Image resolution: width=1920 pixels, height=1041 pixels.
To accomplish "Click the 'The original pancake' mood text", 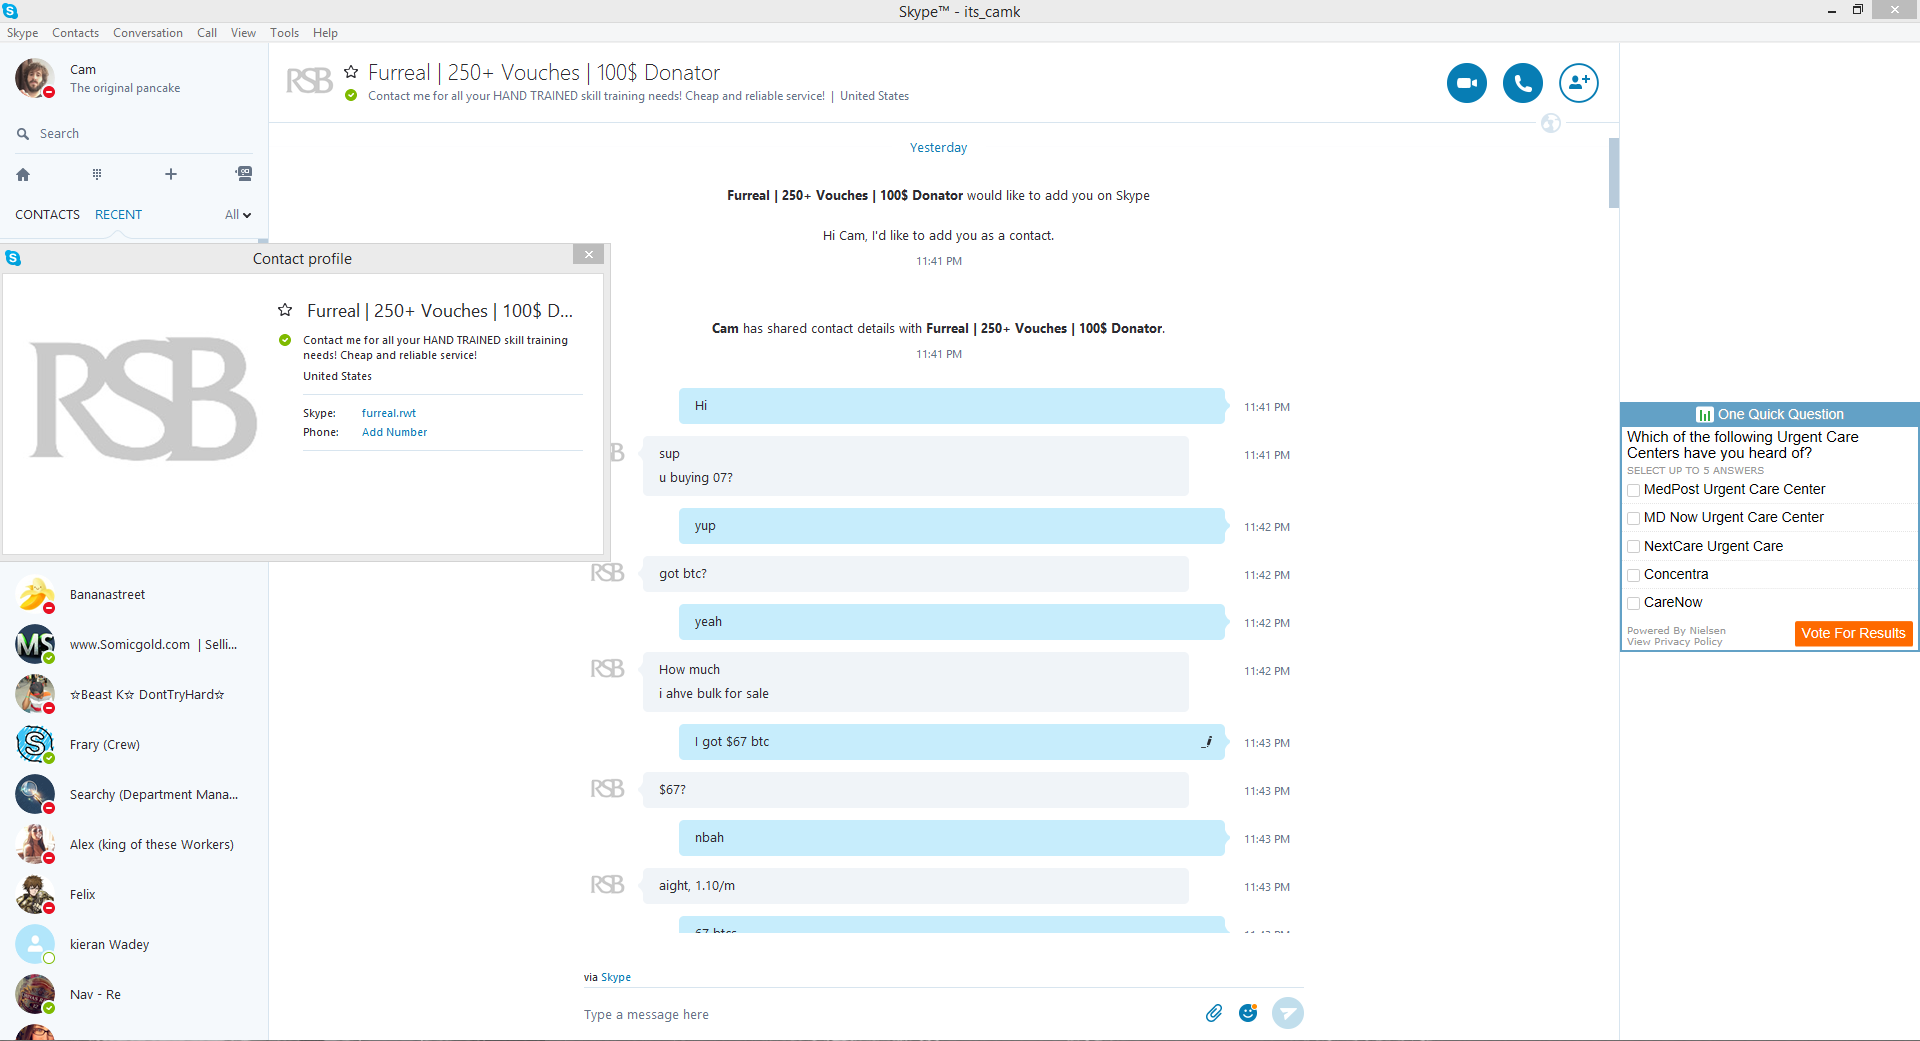I will 125,88.
